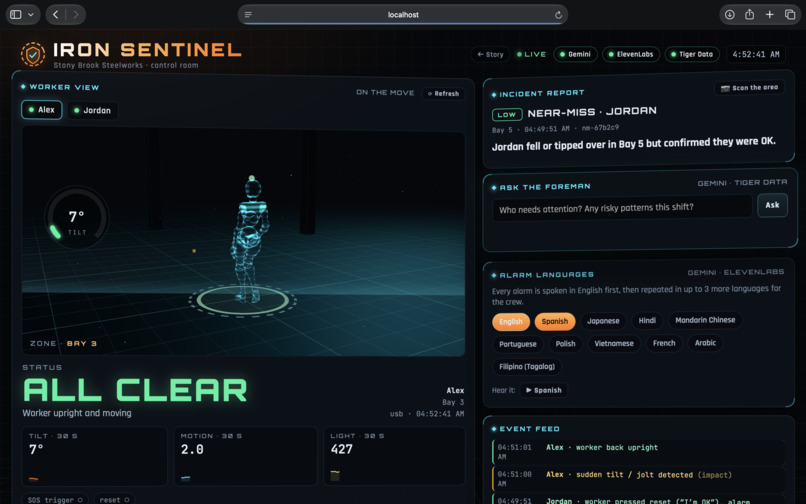The height and width of the screenshot is (504, 806).
Task: Open the TILT 30 S metric card
Action: click(x=95, y=456)
